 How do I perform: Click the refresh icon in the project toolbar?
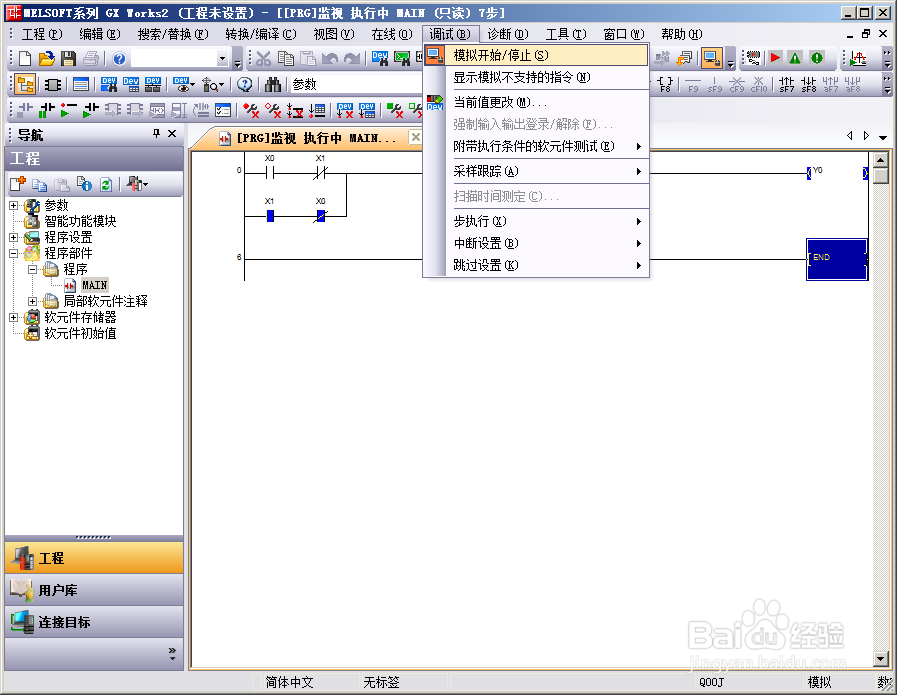(x=106, y=184)
